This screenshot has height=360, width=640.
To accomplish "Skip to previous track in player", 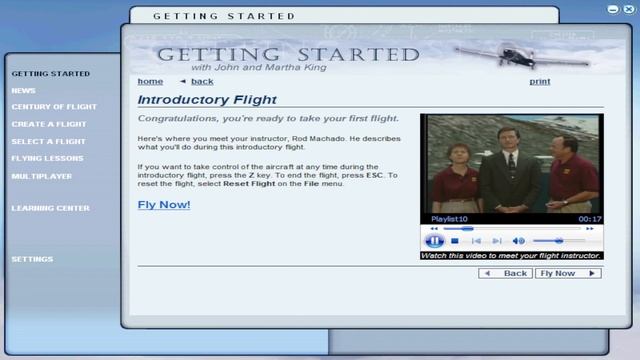I will tap(476, 241).
